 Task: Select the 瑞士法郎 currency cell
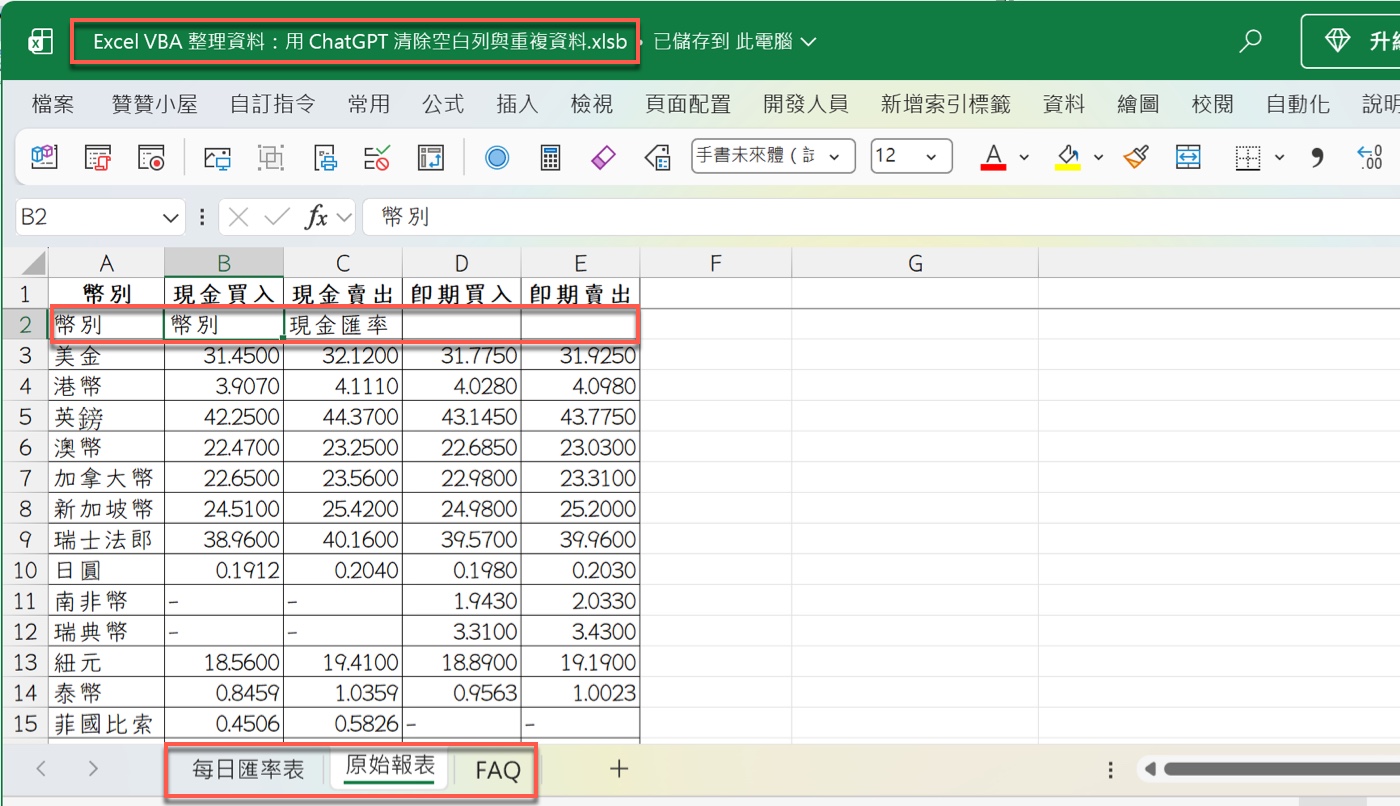(x=106, y=540)
